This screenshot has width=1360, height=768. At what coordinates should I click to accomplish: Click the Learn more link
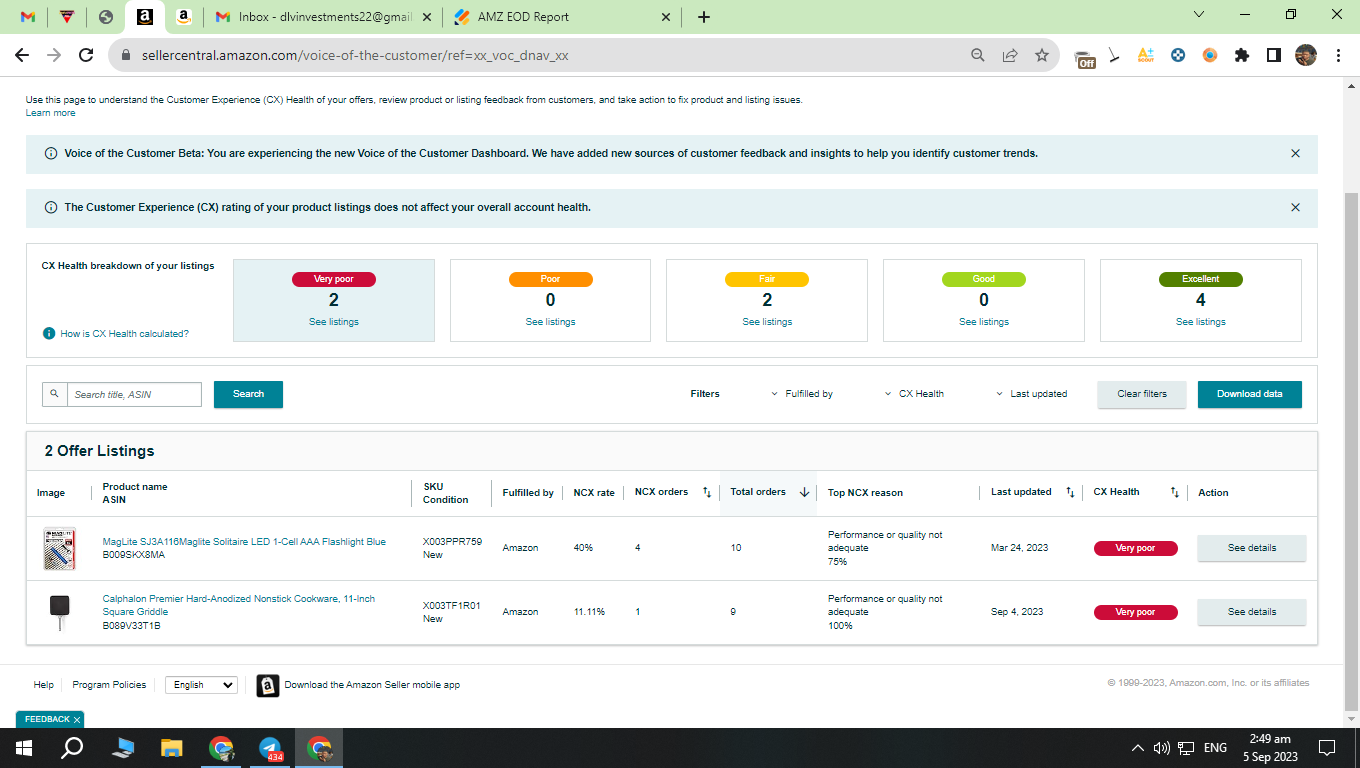pyautogui.click(x=51, y=113)
